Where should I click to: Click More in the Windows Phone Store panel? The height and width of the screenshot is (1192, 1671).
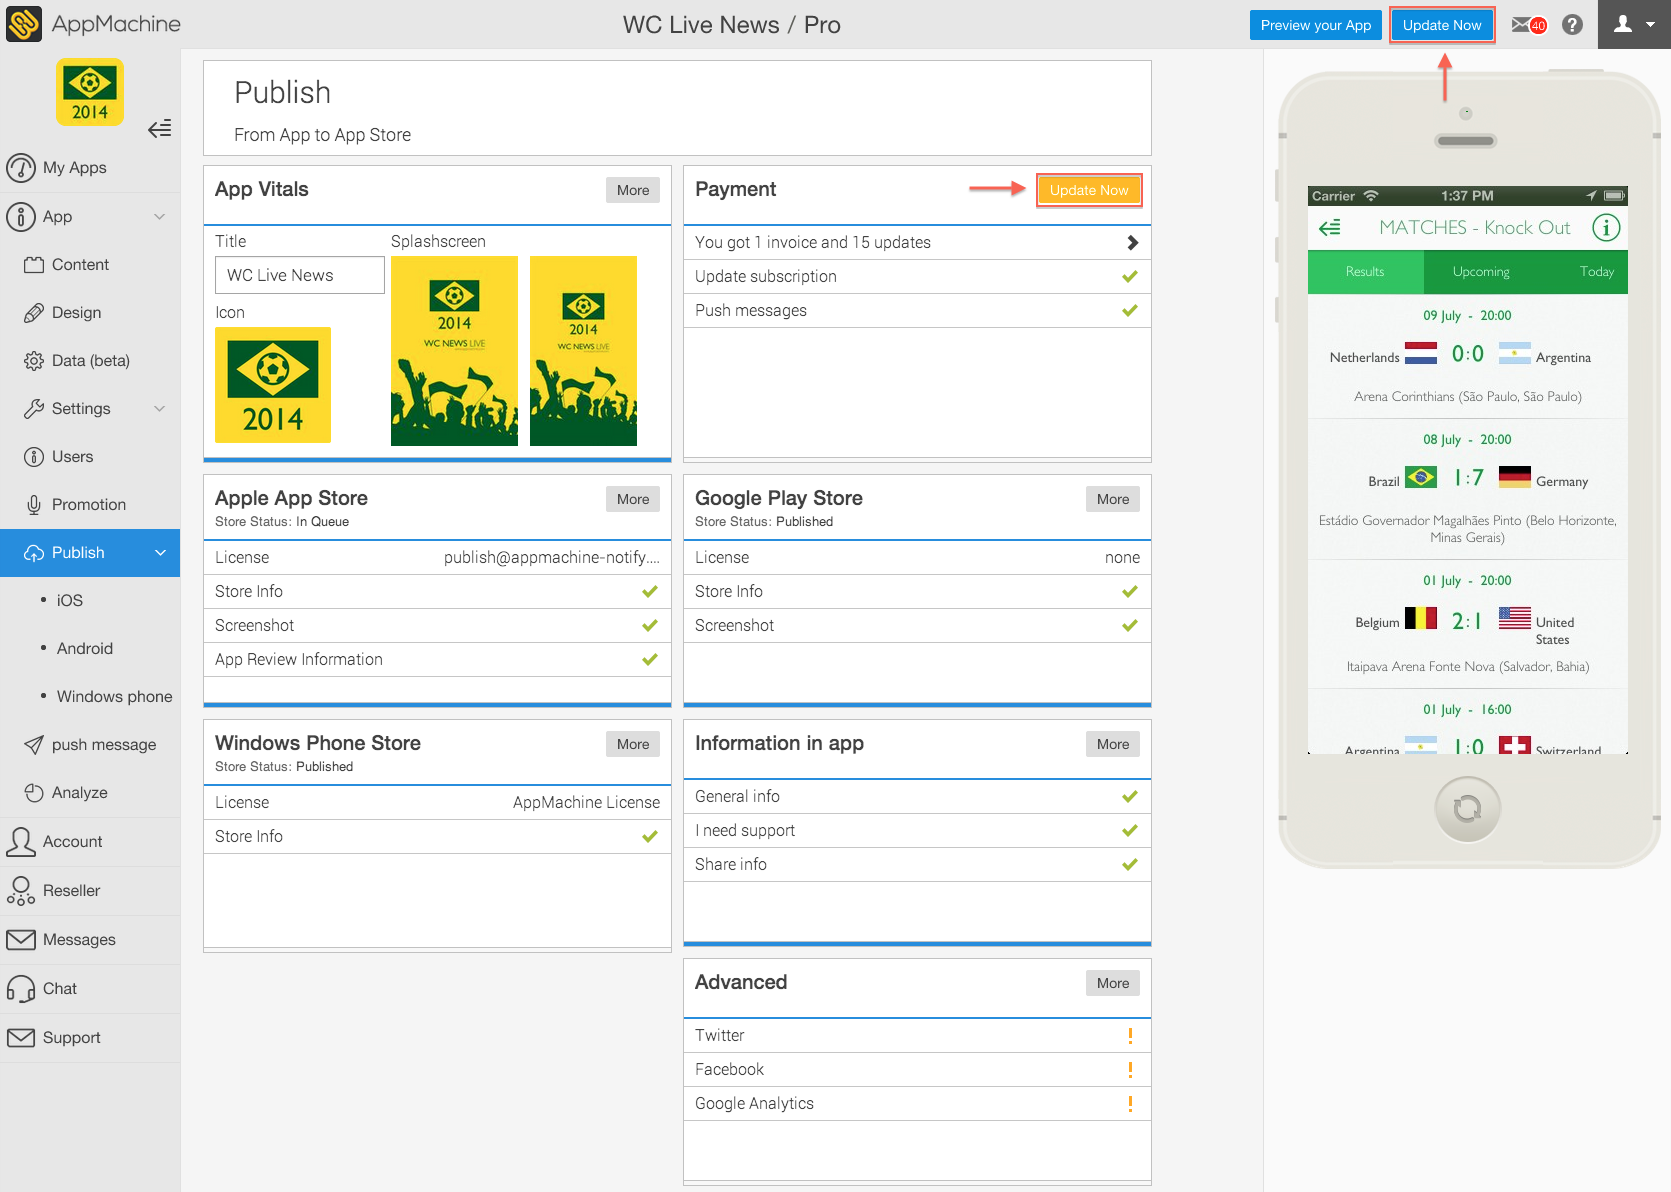pos(633,744)
